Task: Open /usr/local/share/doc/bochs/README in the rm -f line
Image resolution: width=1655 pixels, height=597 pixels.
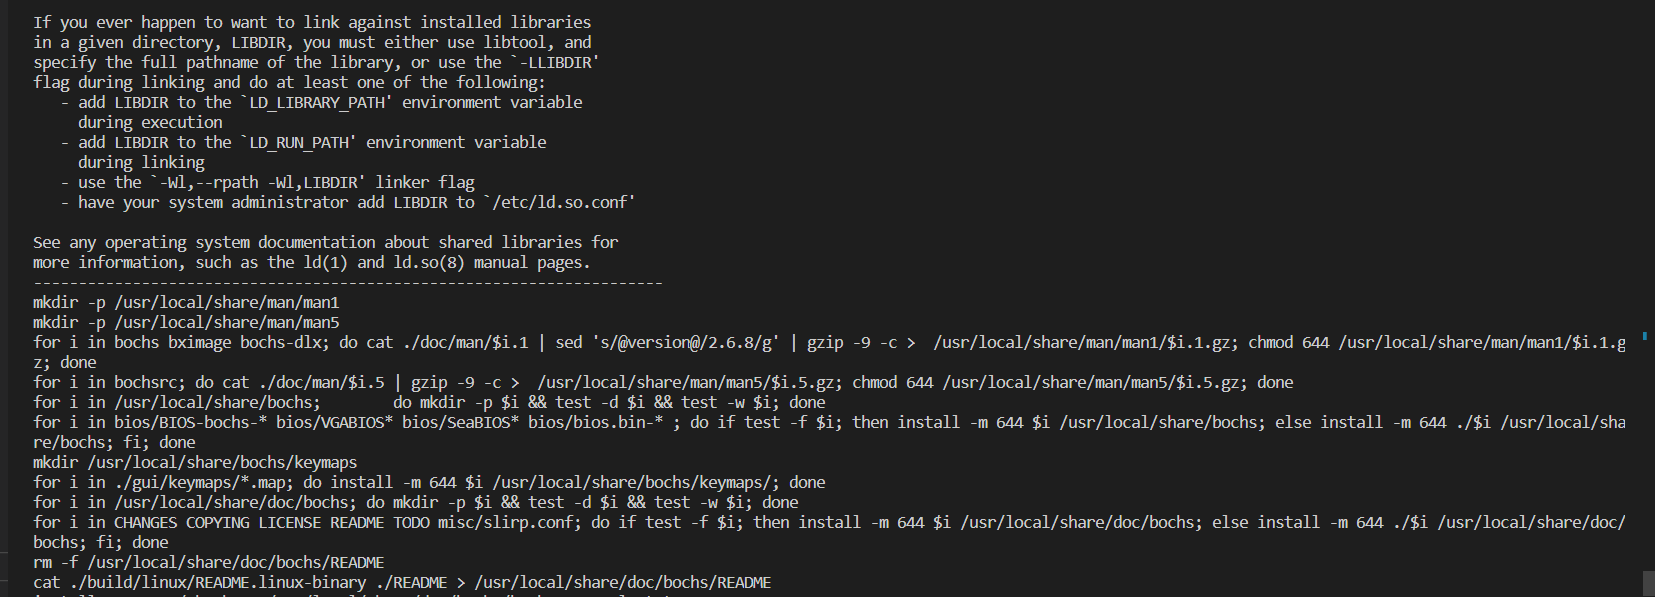Action: [x=236, y=562]
